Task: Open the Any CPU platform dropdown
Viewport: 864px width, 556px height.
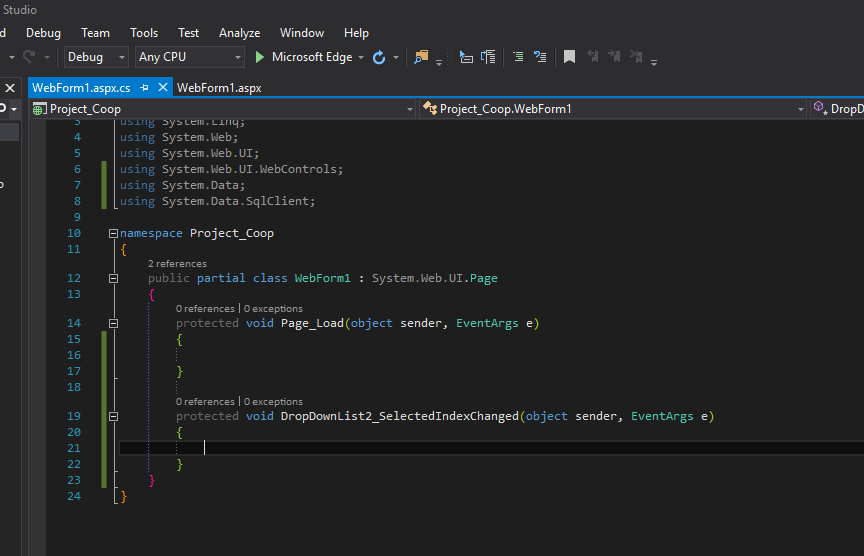Action: coord(190,57)
